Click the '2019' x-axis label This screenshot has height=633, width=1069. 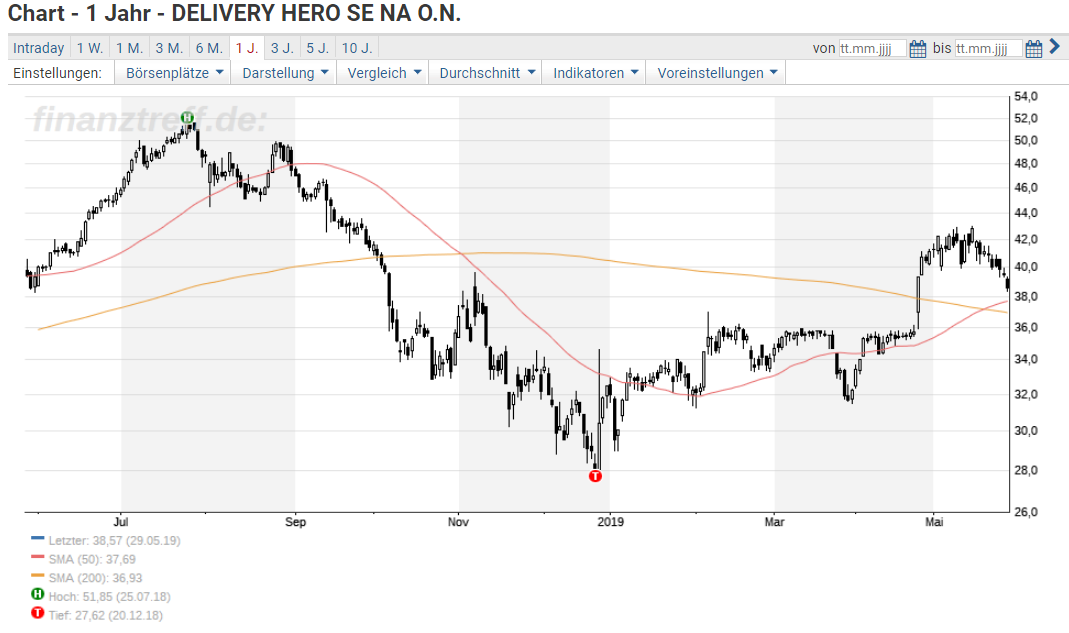pos(610,522)
